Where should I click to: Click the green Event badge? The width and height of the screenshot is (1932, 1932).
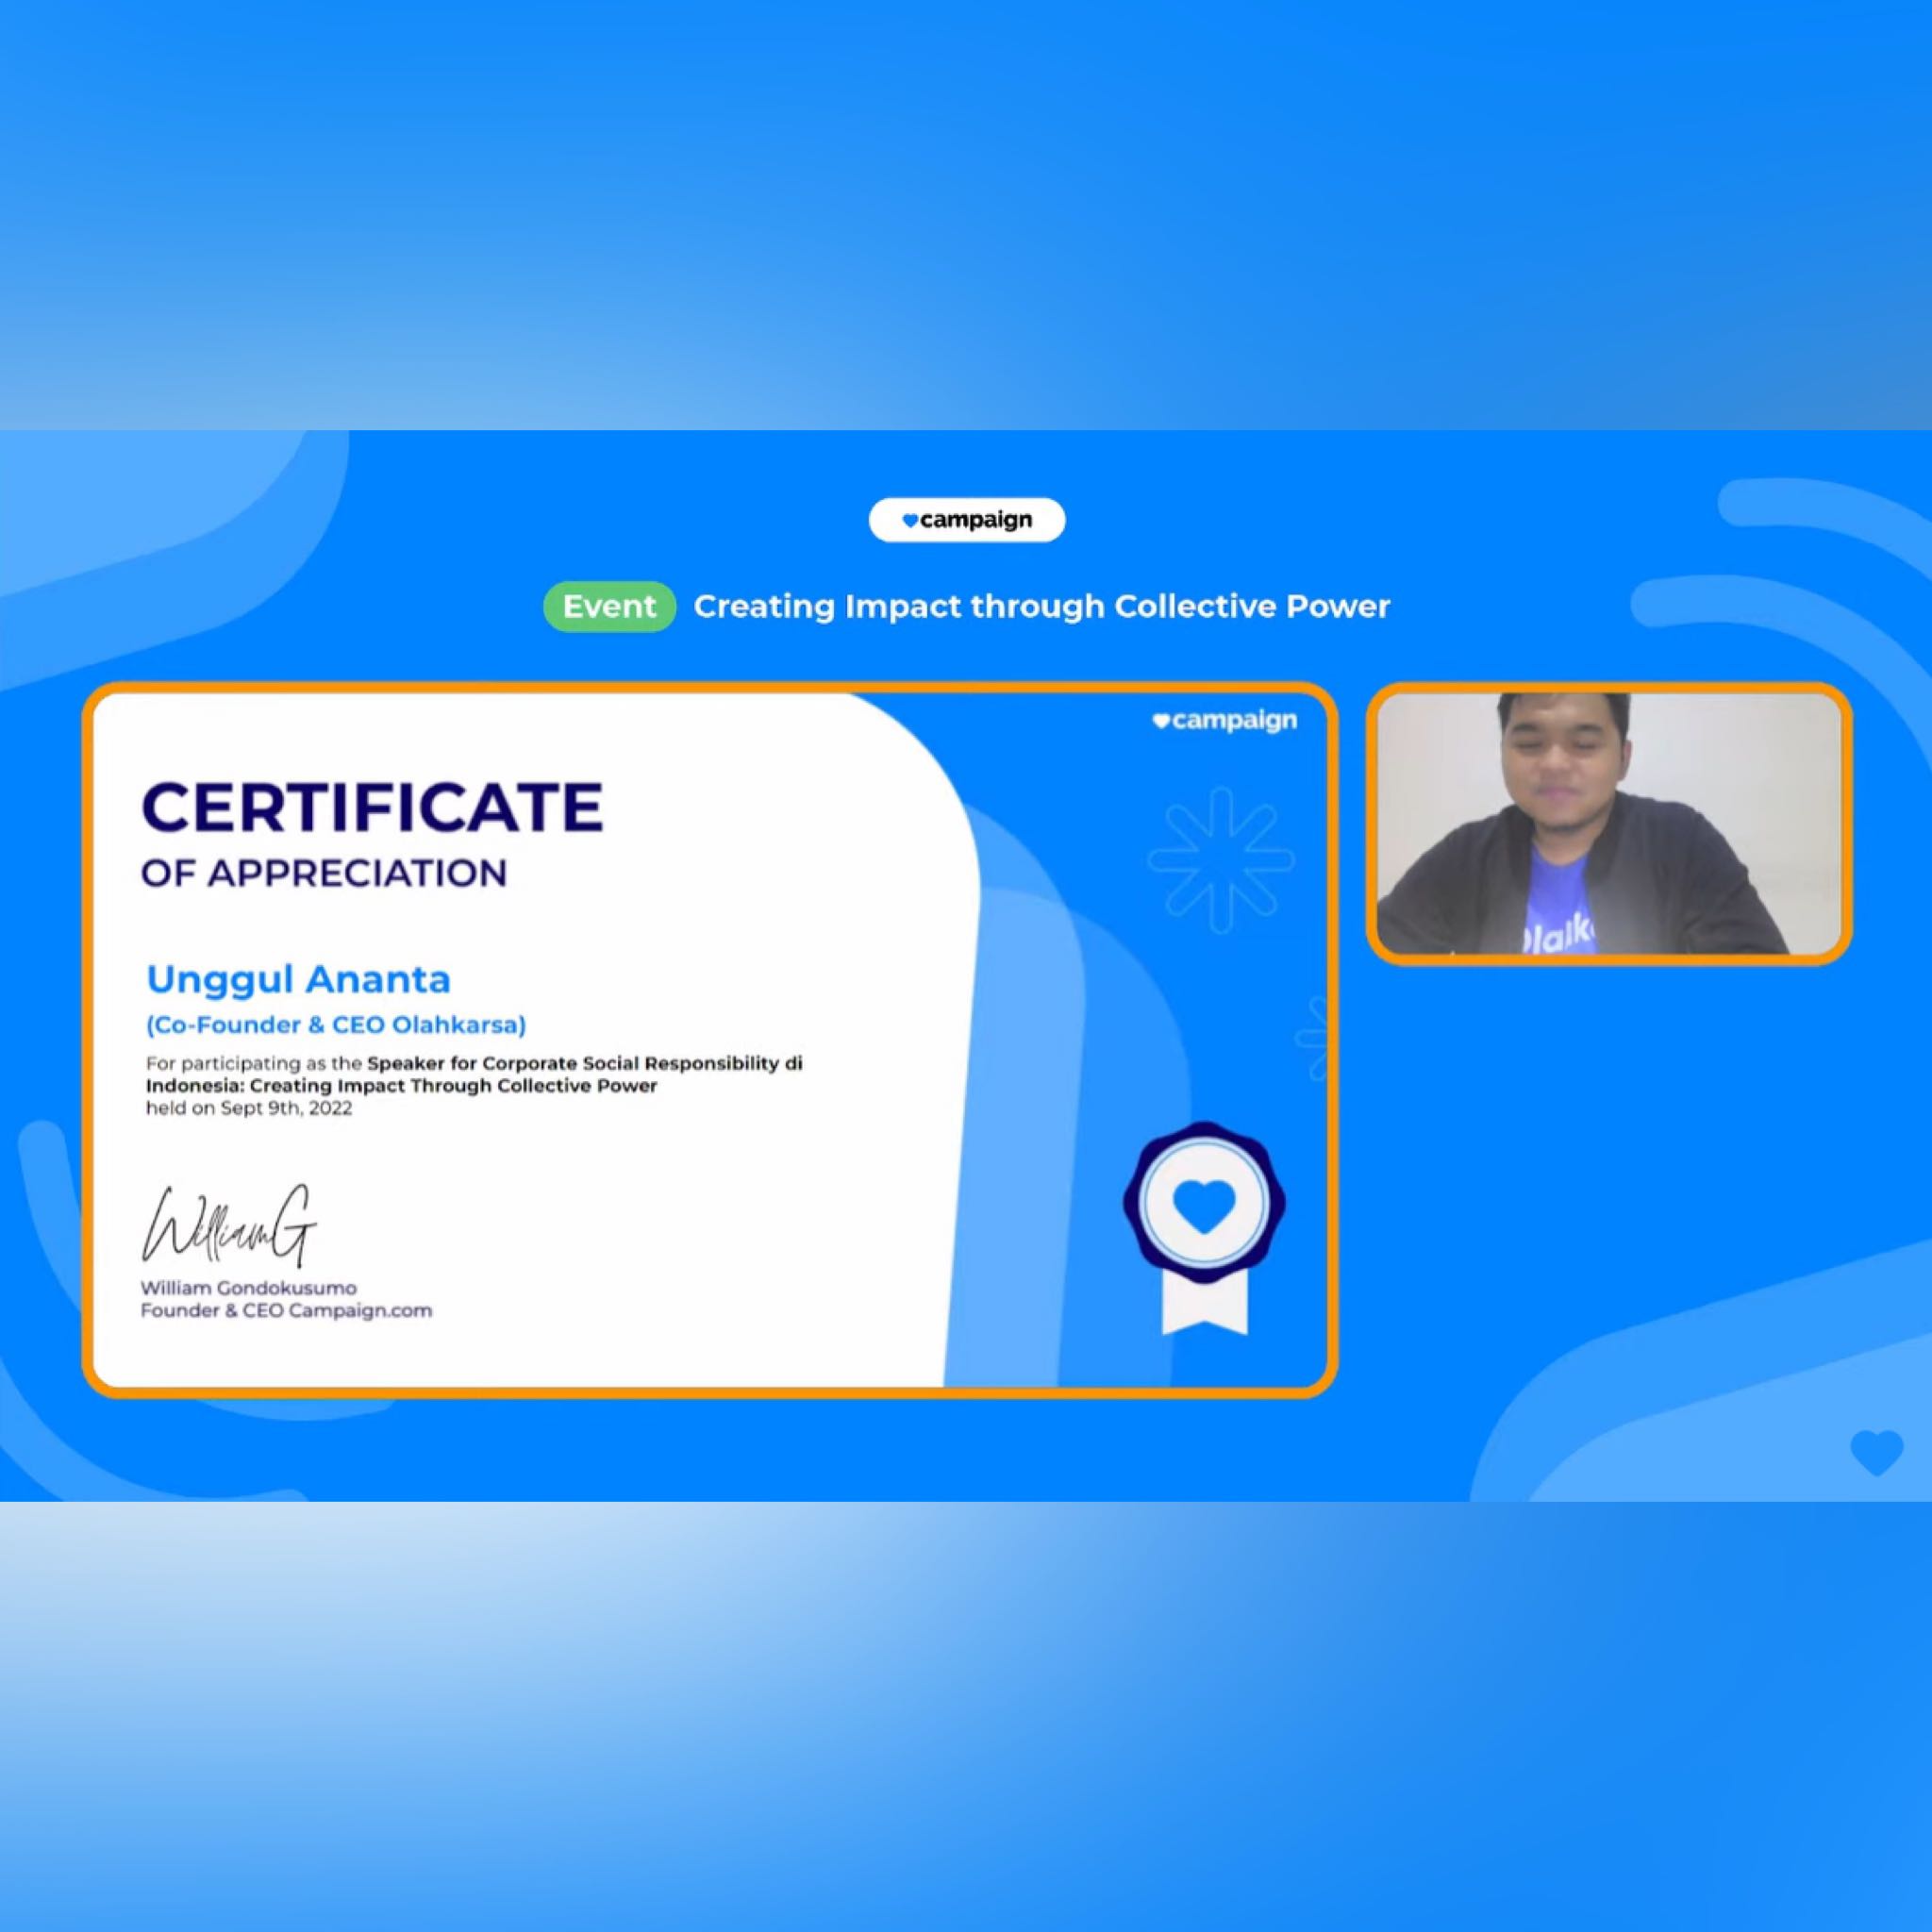(609, 606)
